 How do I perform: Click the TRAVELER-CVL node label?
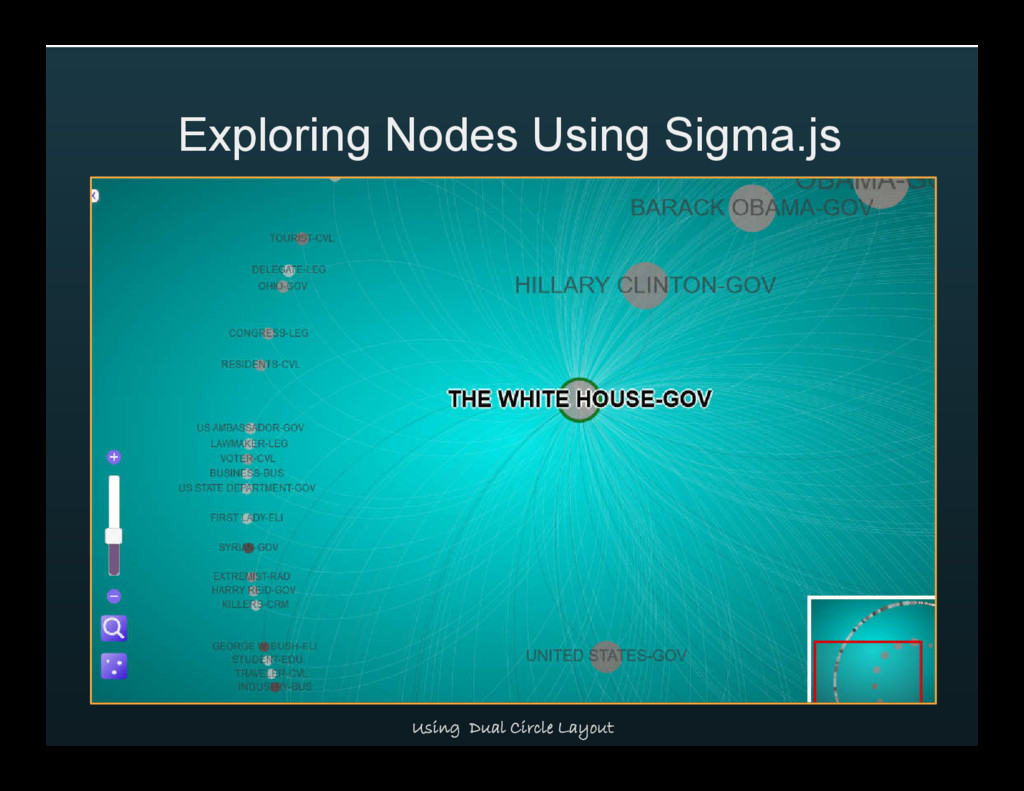[271, 674]
